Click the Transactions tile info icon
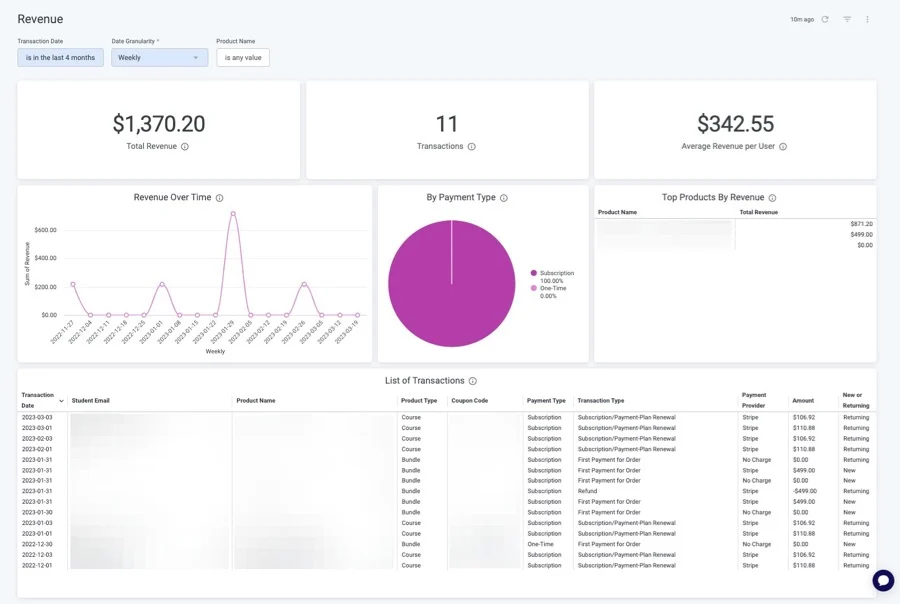This screenshot has height=604, width=900. click(x=472, y=147)
